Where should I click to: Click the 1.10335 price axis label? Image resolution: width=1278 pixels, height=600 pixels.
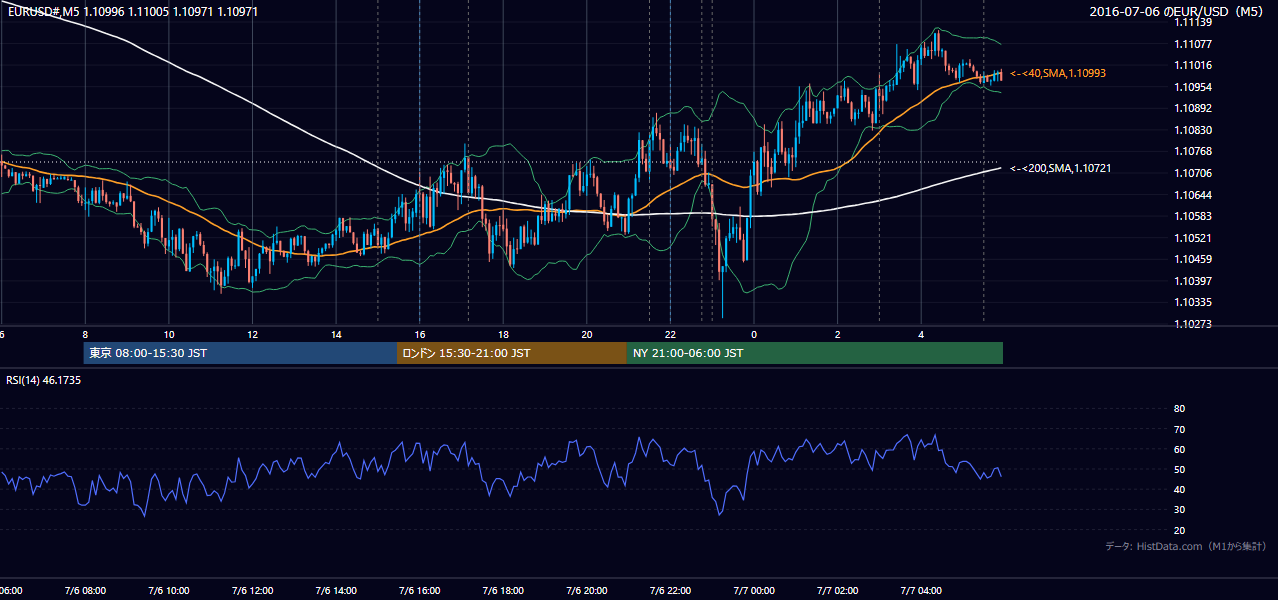pos(1194,302)
